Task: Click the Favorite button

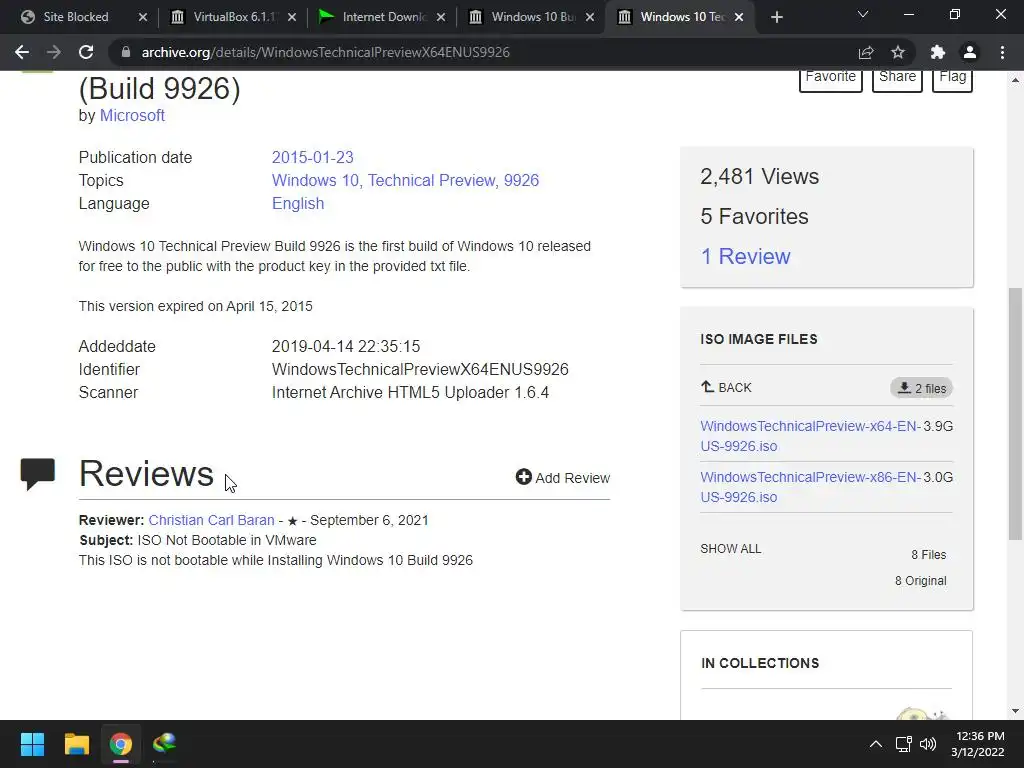Action: click(831, 80)
